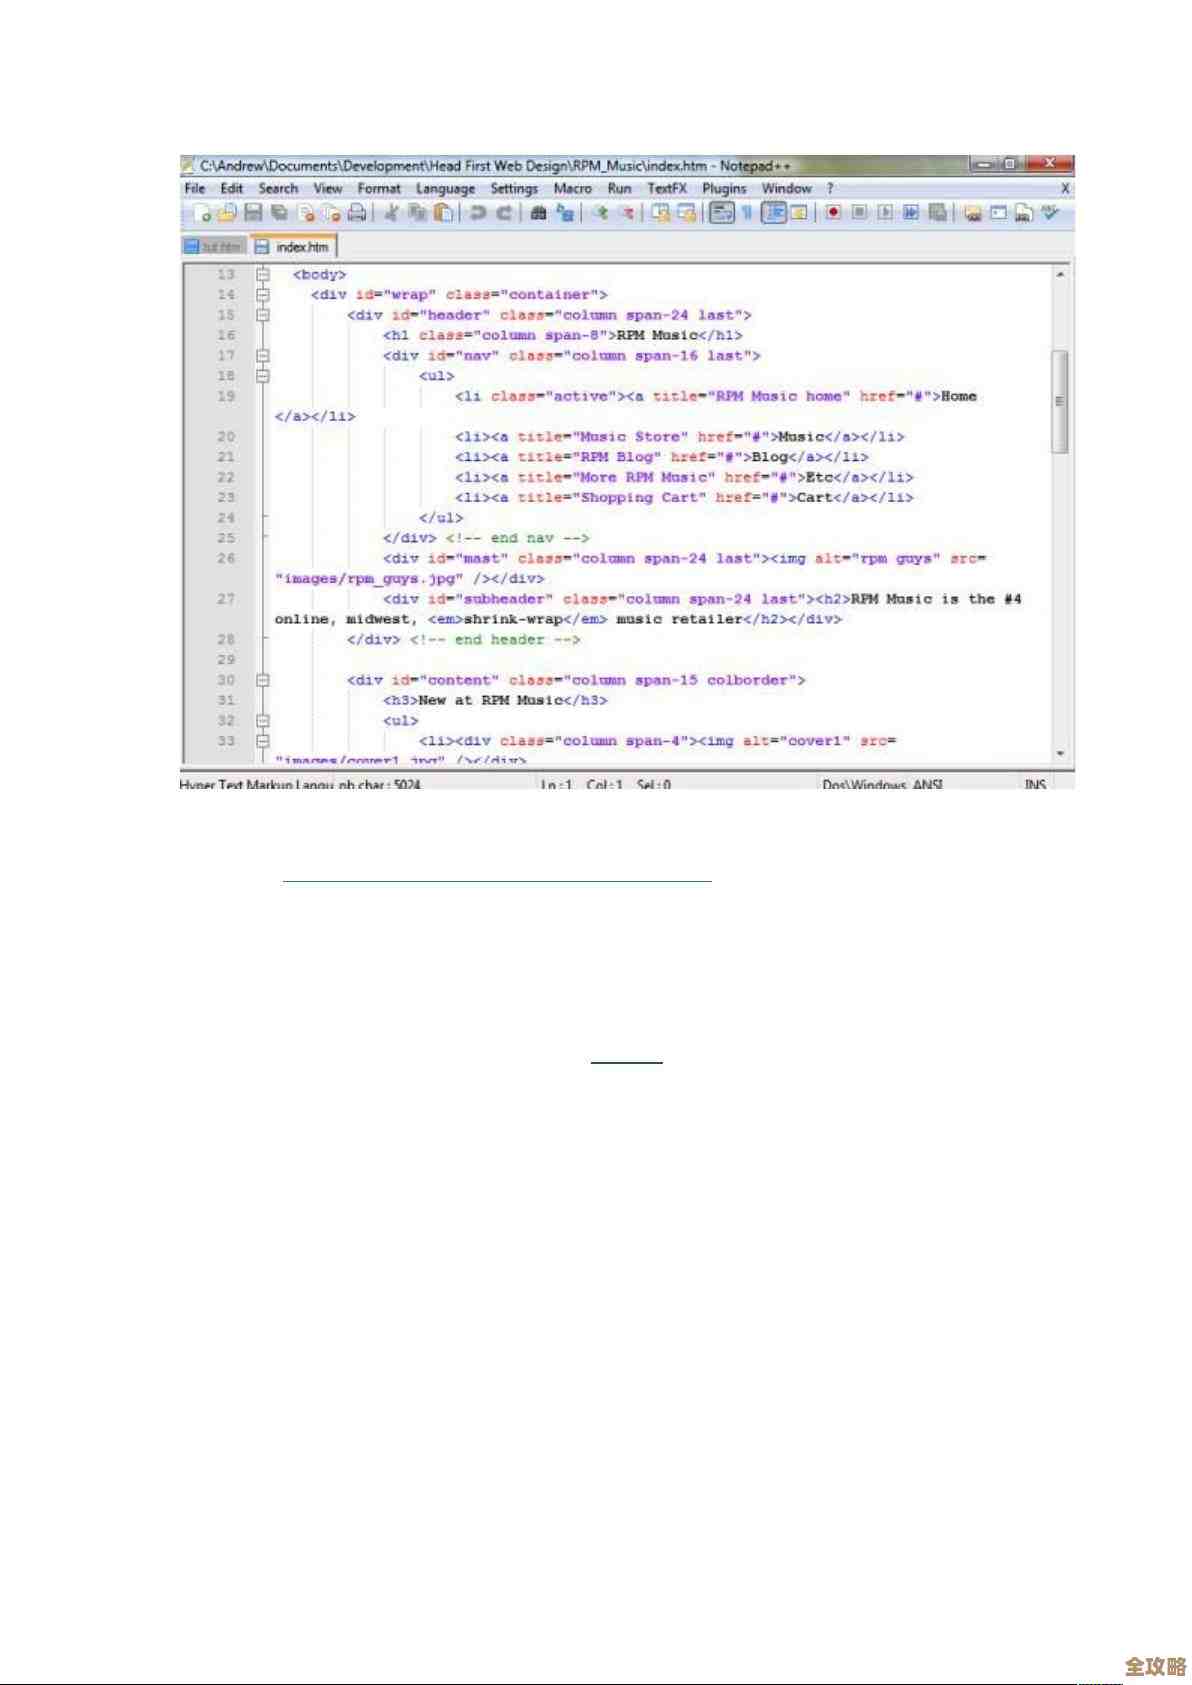Open the File menu

tap(195, 188)
